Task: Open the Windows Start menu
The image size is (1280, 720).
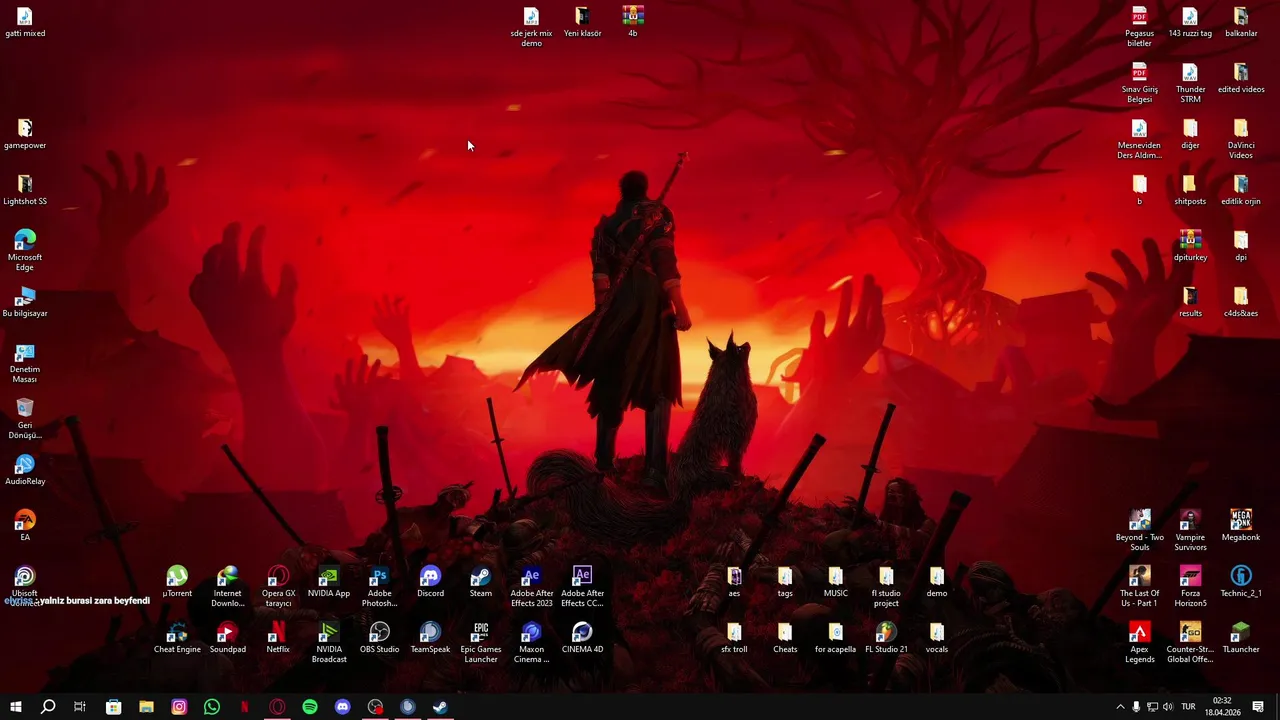Action: (15, 707)
